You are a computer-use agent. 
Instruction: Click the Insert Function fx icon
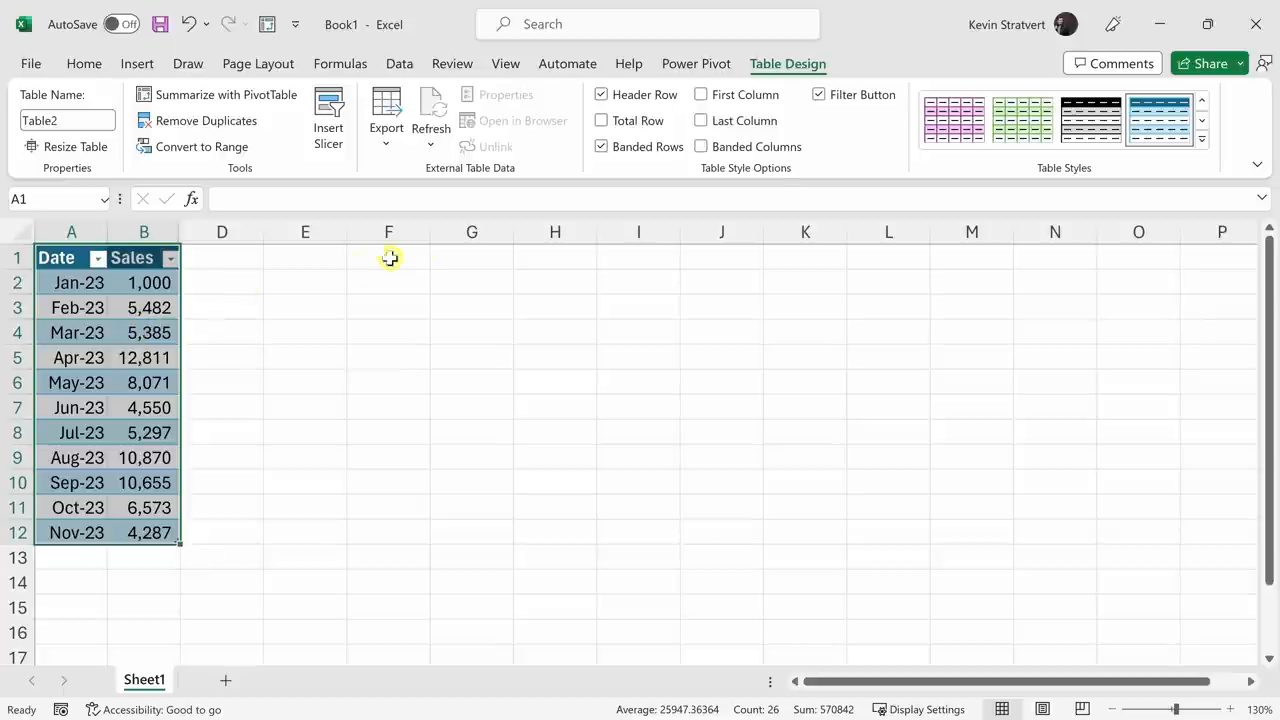[192, 199]
